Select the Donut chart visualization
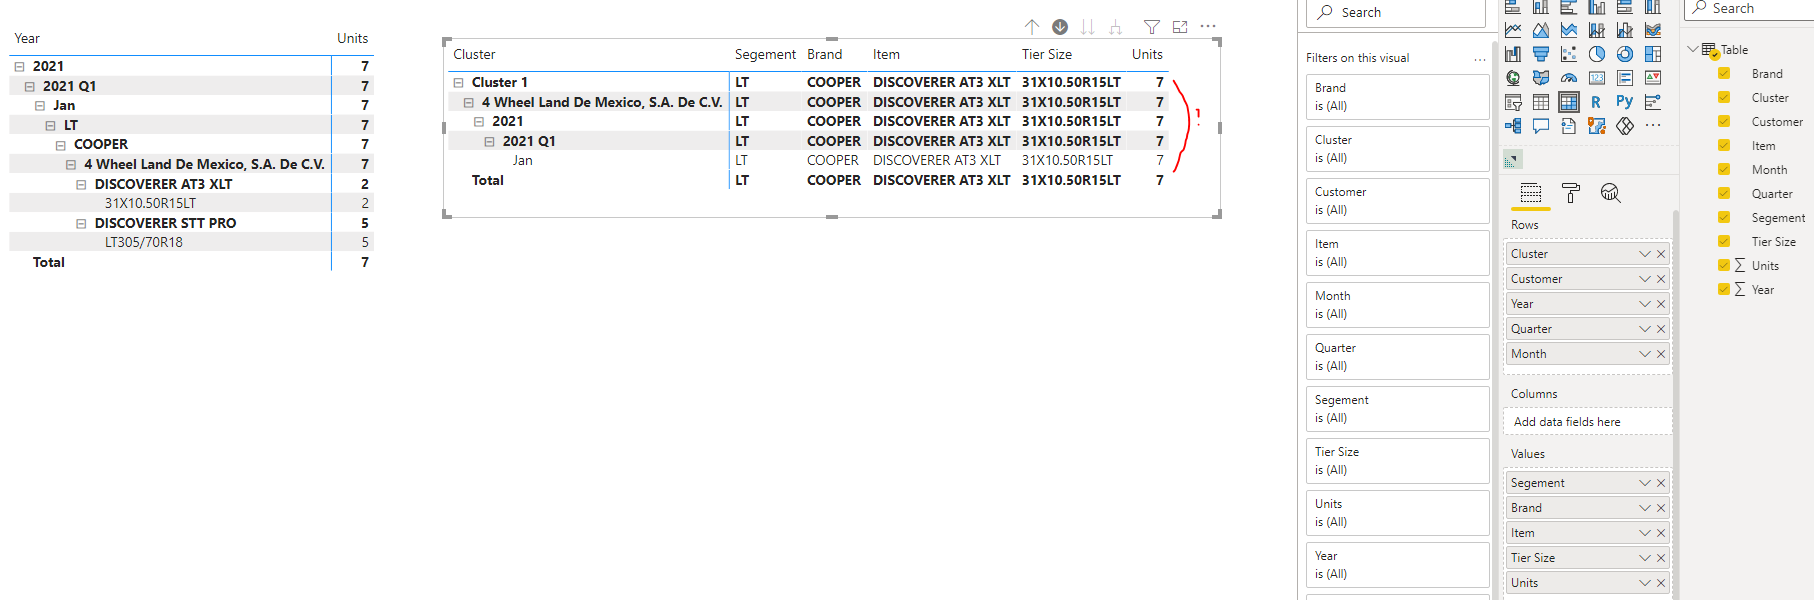 tap(1625, 54)
